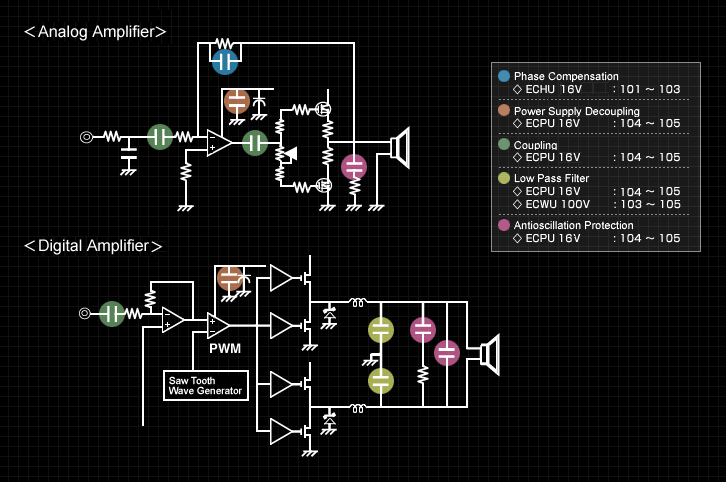
Task: Click the blue phase compensation capacitor in the analog circuit
Action: (x=224, y=62)
